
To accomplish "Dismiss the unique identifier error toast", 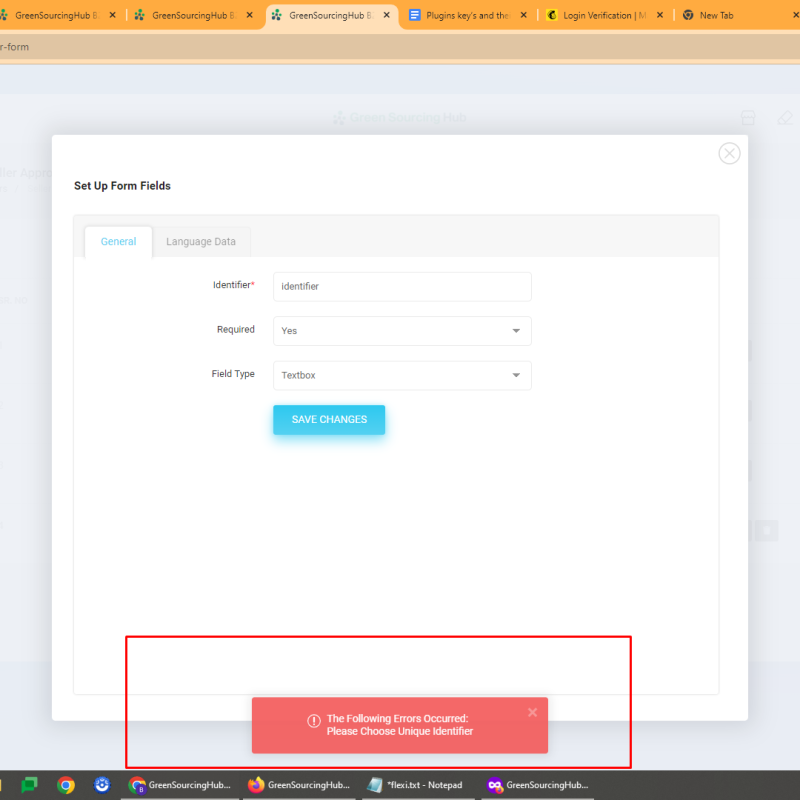I will 532,712.
